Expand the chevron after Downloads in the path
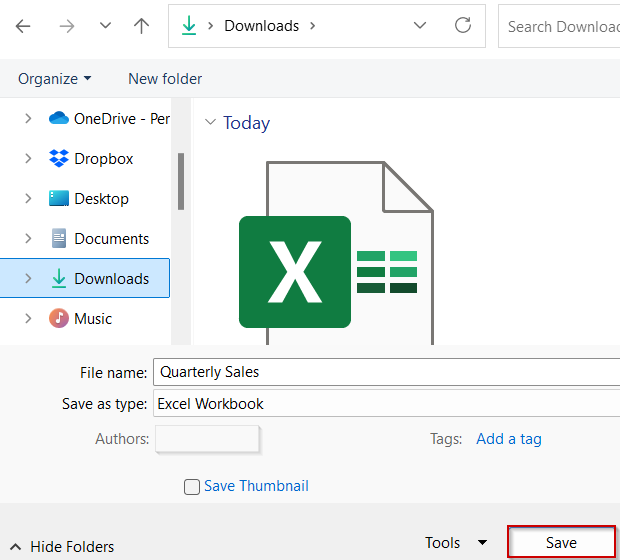620x560 pixels. point(313,26)
